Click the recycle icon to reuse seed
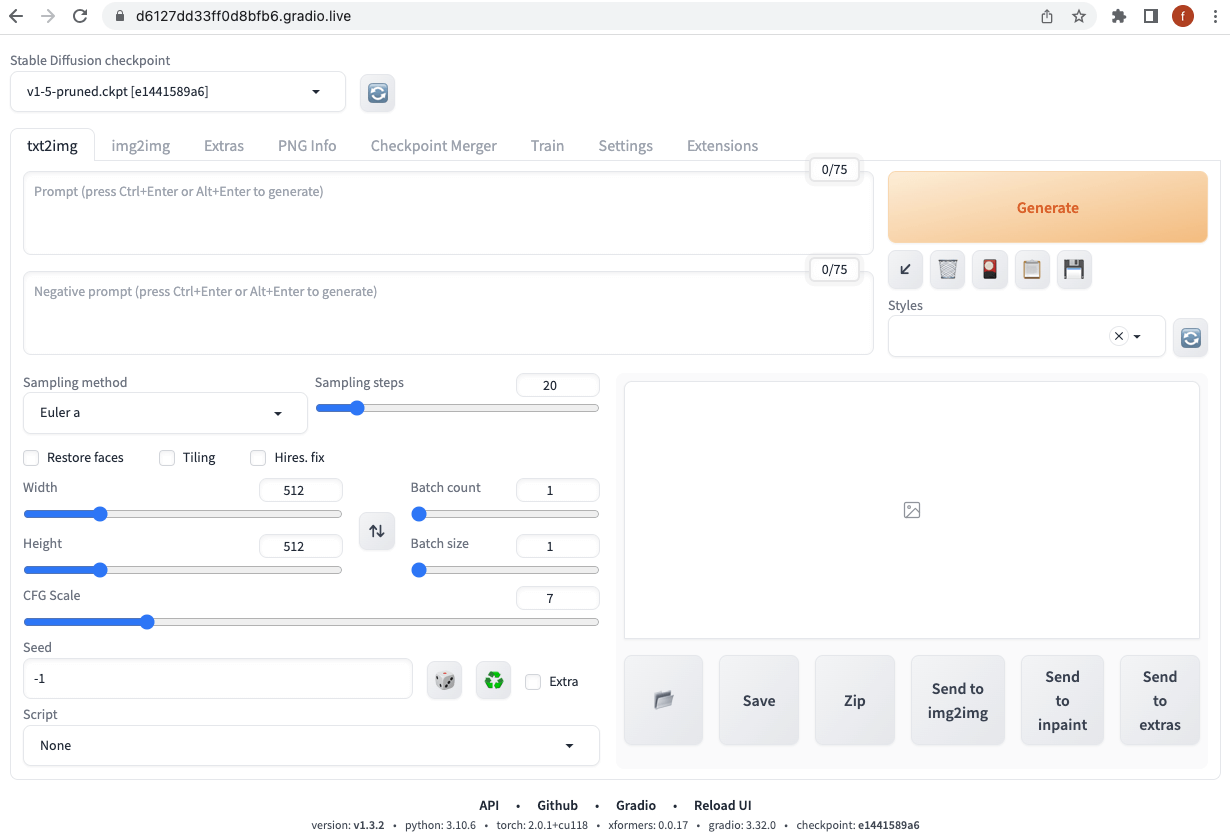 (x=493, y=680)
